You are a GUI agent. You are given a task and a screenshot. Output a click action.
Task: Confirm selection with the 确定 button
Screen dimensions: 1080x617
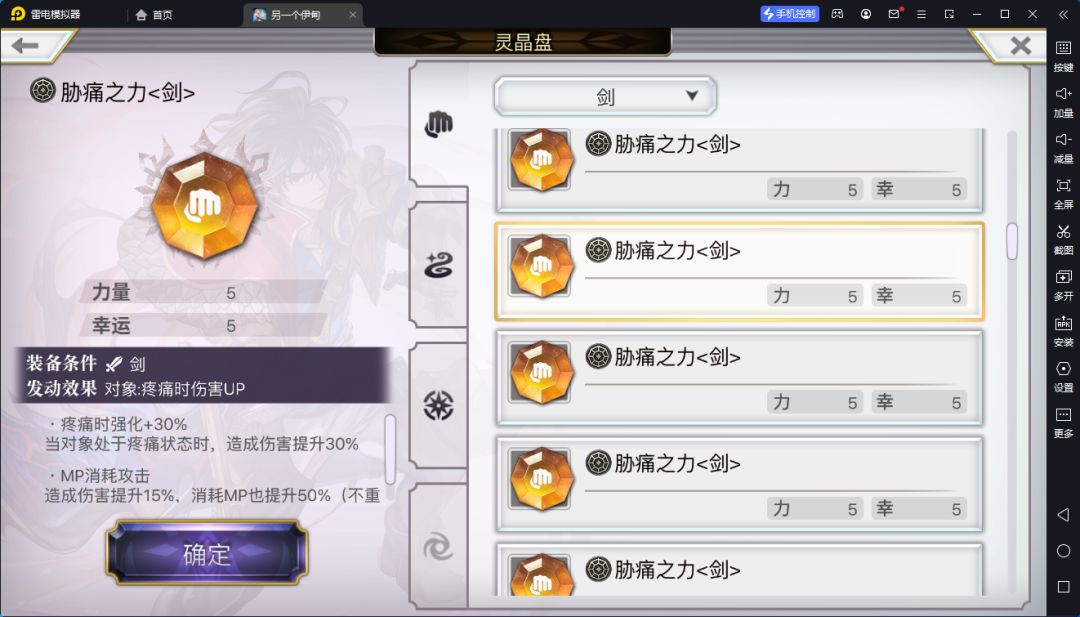pos(207,553)
